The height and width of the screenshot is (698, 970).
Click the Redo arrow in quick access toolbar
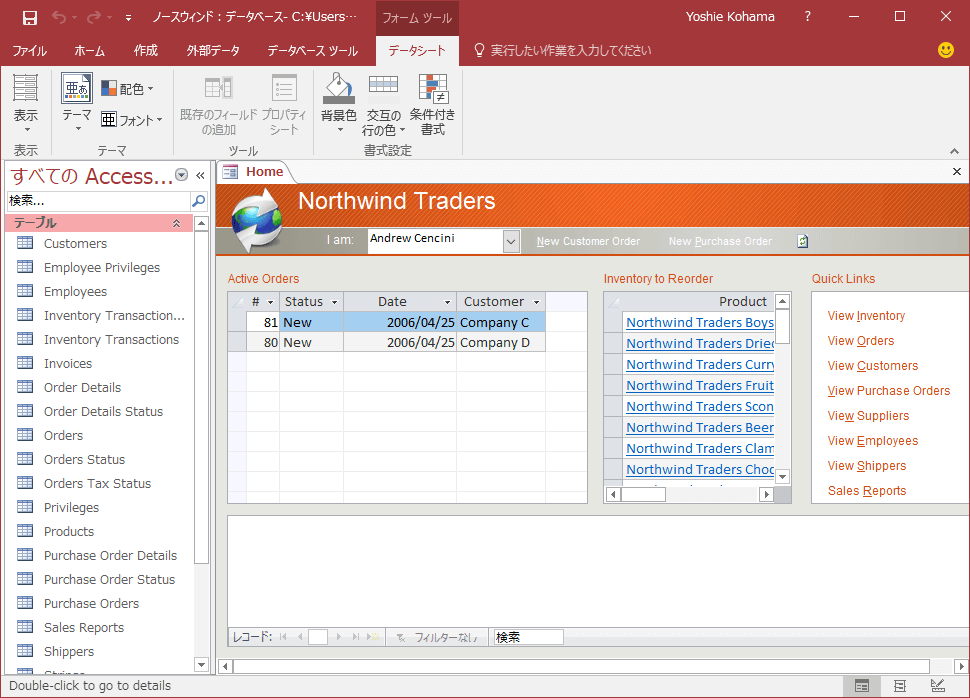pyautogui.click(x=94, y=17)
